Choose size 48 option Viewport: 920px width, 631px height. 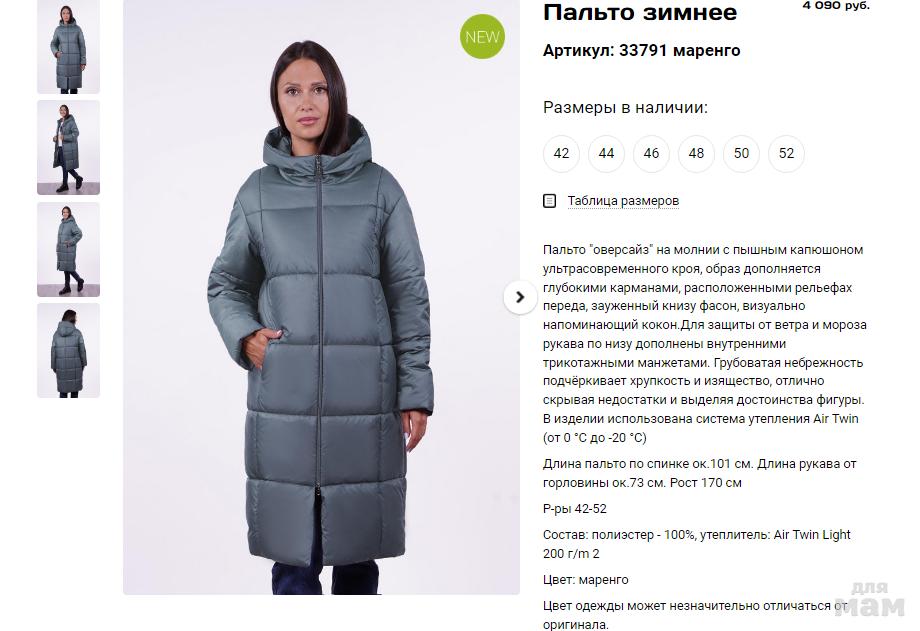pos(696,154)
